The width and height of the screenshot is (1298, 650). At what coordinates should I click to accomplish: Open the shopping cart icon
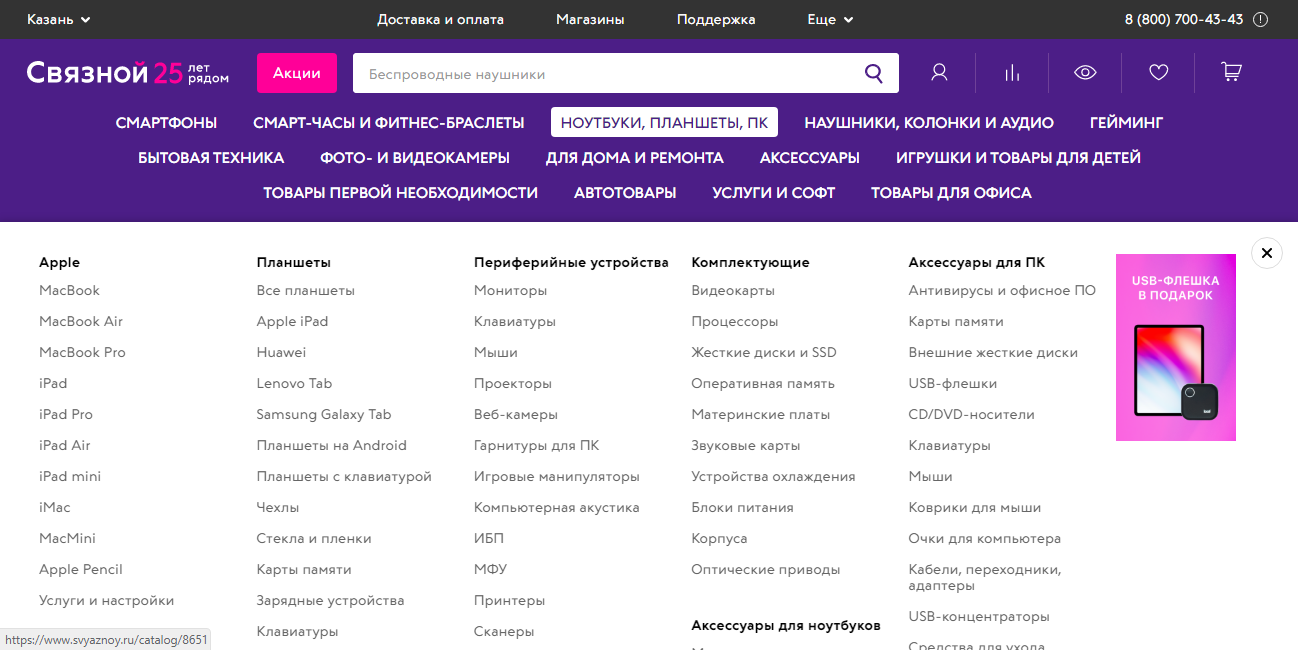[x=1231, y=71]
